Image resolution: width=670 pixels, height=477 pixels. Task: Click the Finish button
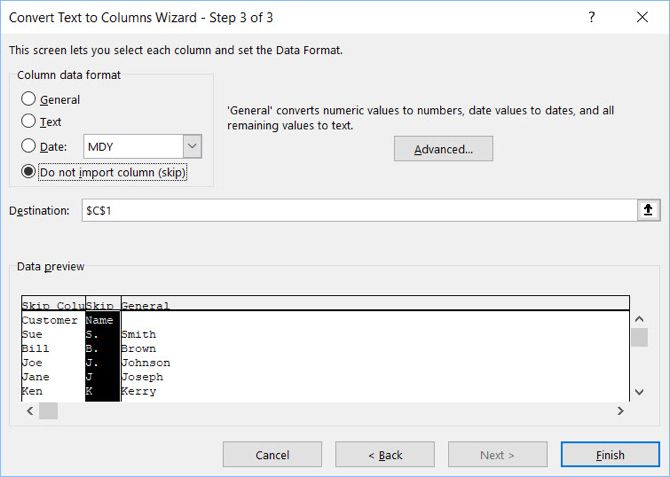pos(610,454)
